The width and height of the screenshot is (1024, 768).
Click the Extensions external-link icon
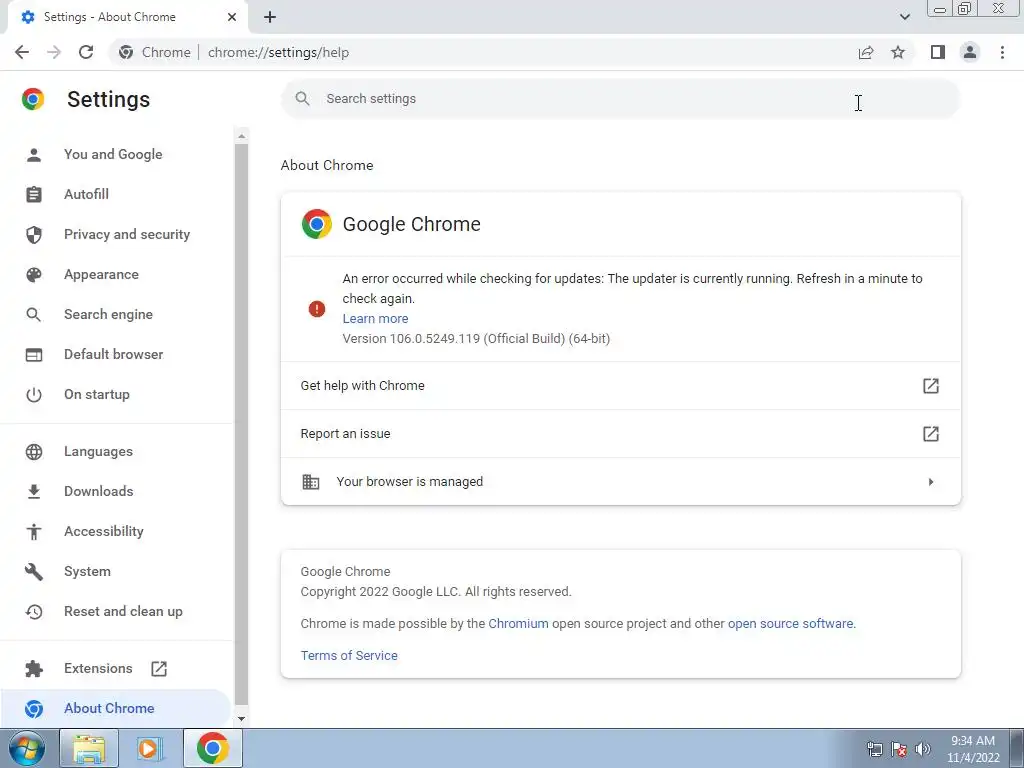tap(159, 668)
